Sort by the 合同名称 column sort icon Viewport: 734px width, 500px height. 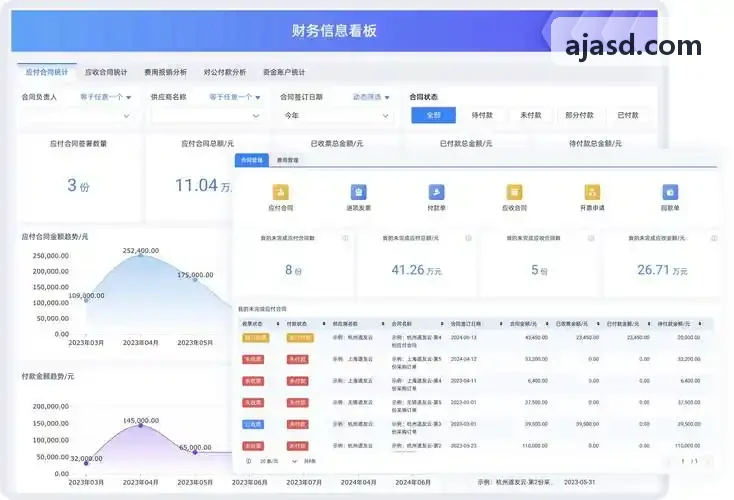pyautogui.click(x=442, y=324)
